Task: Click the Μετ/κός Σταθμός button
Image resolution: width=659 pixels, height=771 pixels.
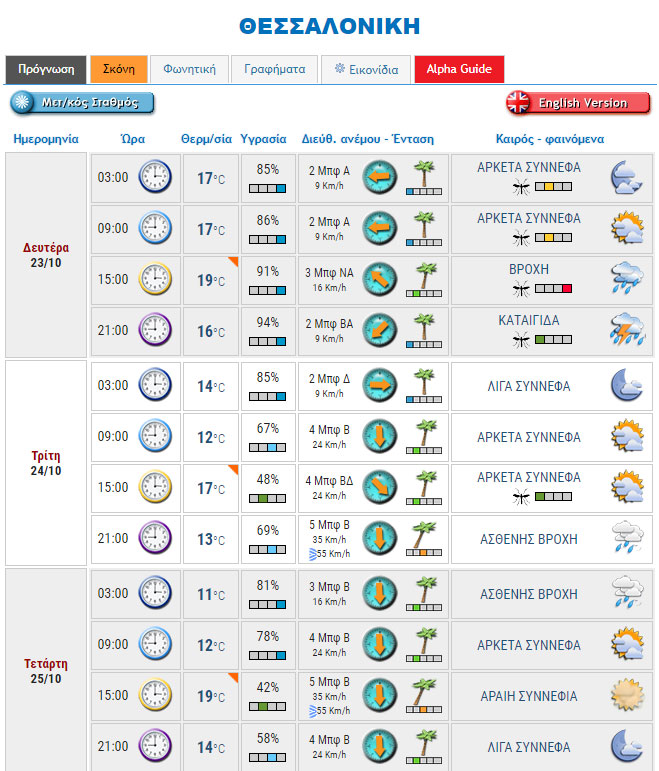Action: (x=82, y=103)
